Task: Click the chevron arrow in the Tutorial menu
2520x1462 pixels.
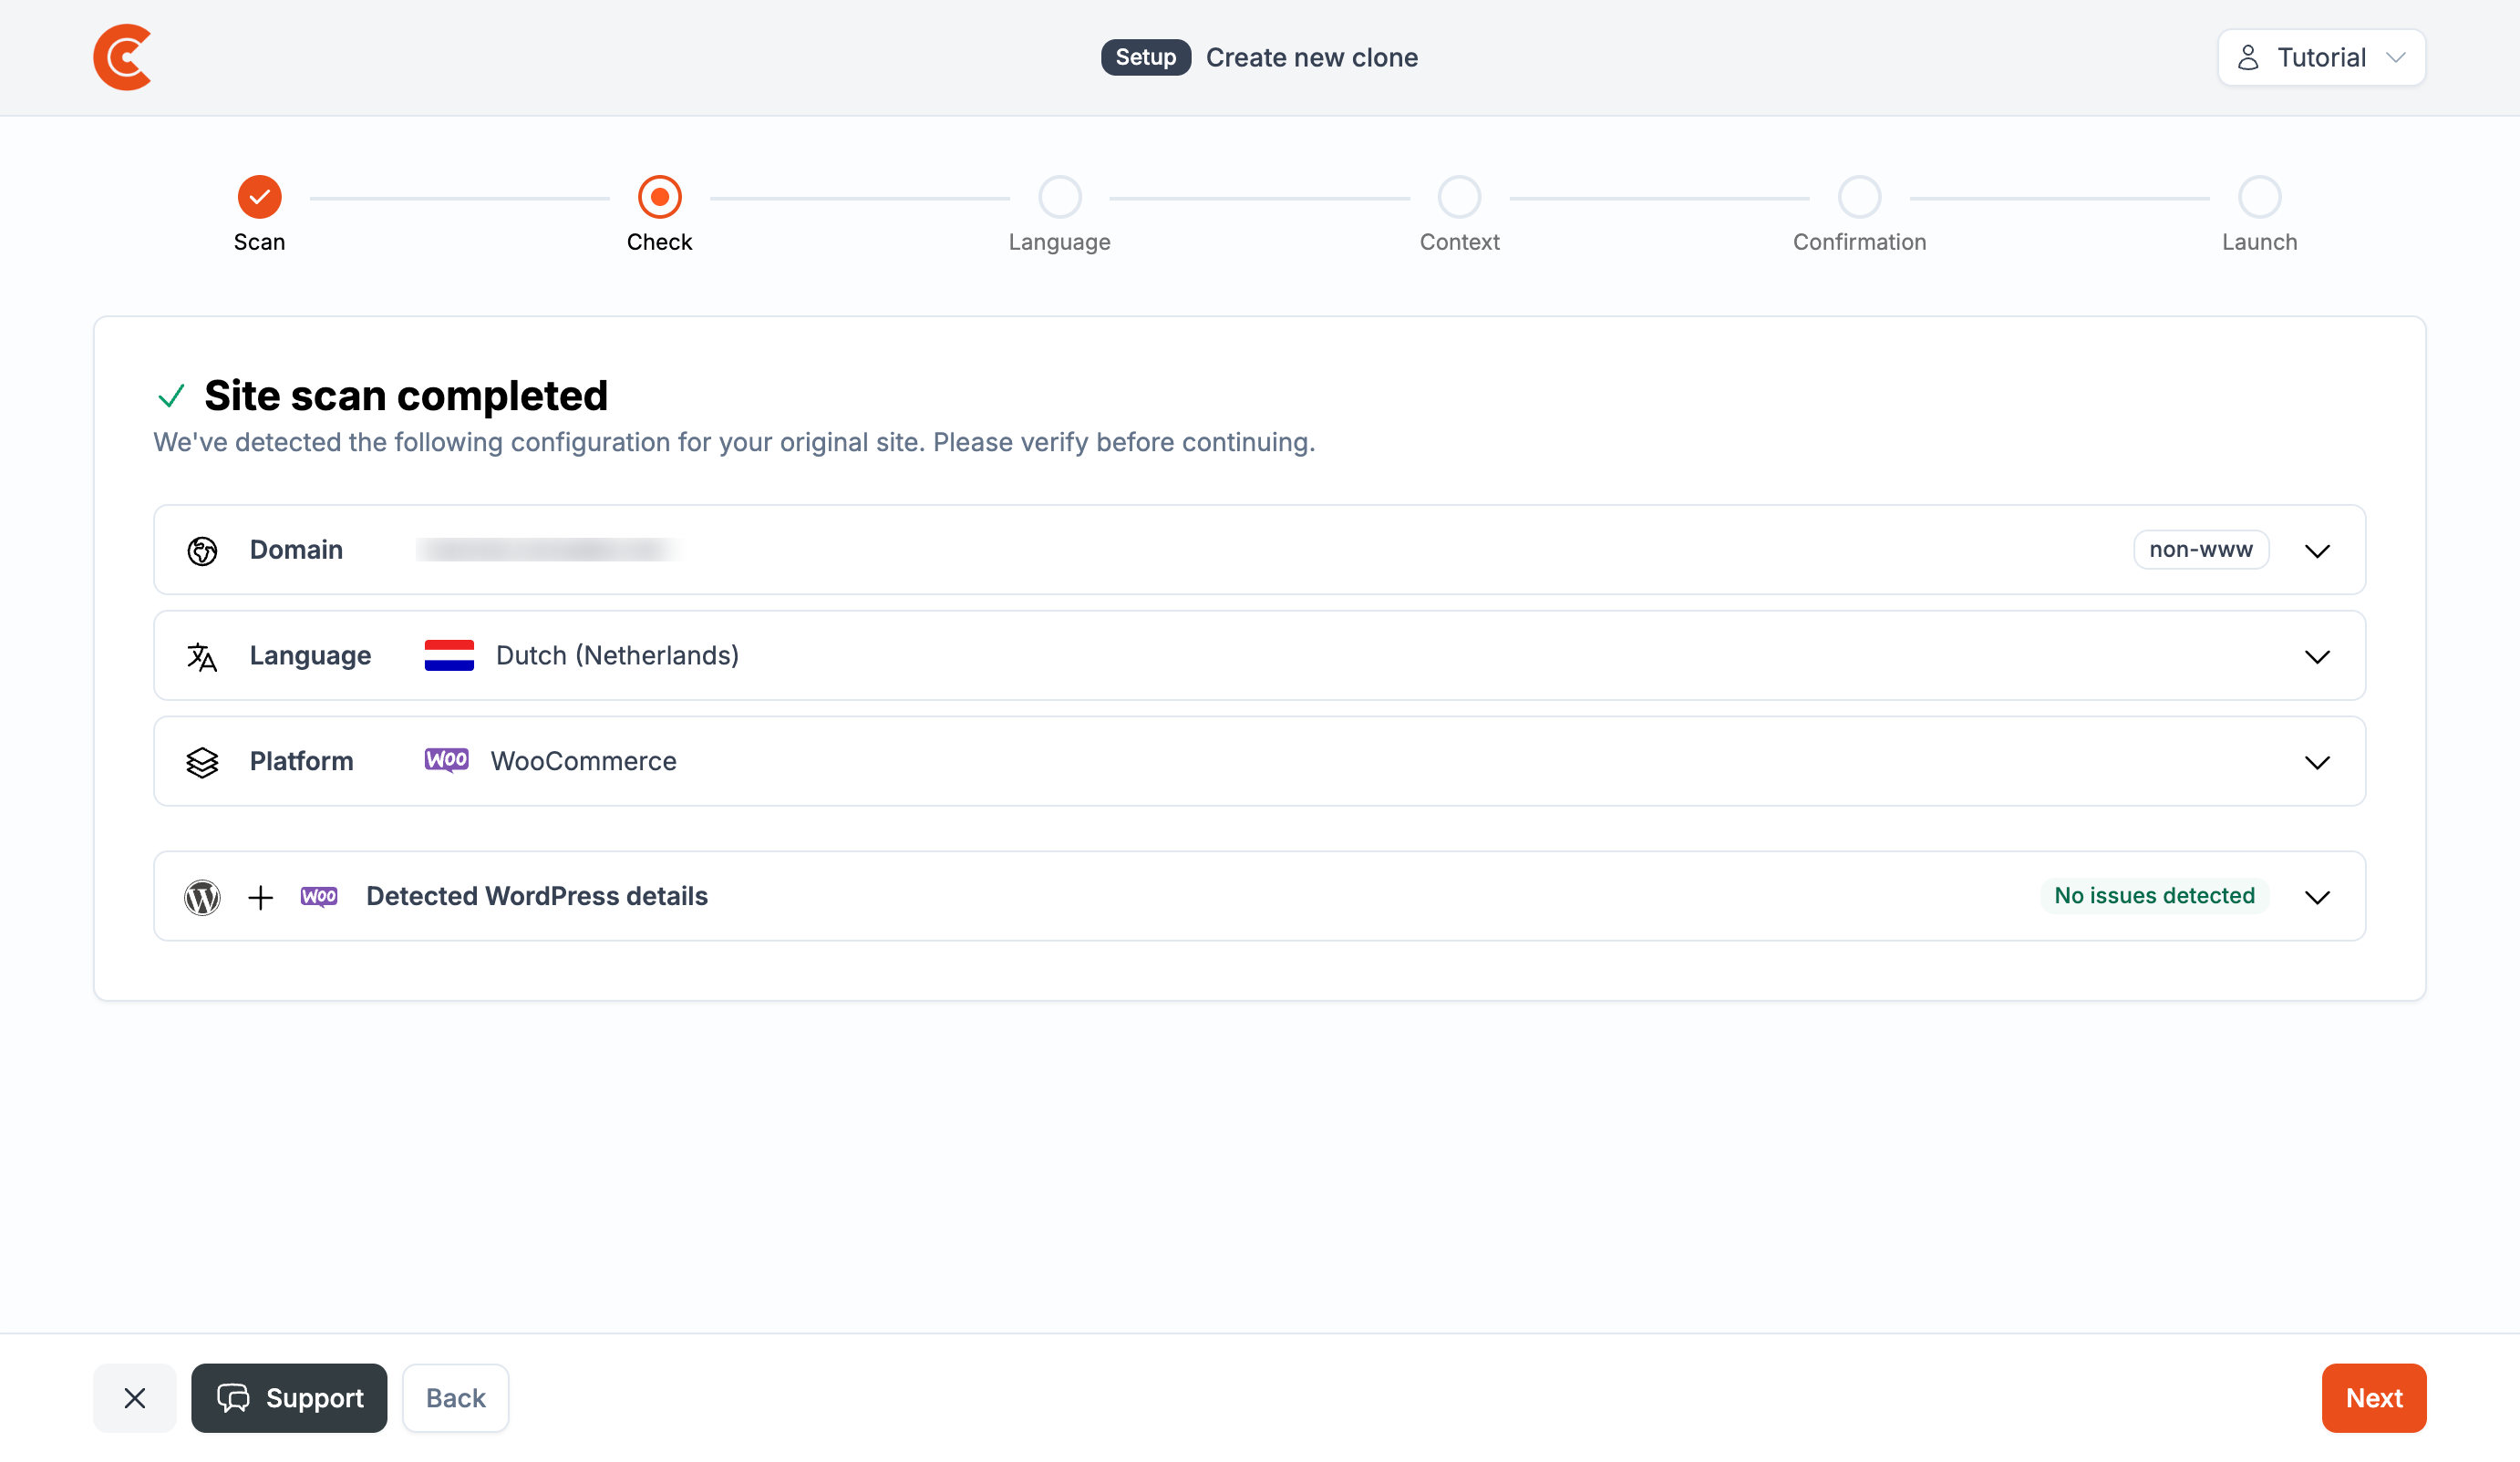Action: click(2395, 57)
